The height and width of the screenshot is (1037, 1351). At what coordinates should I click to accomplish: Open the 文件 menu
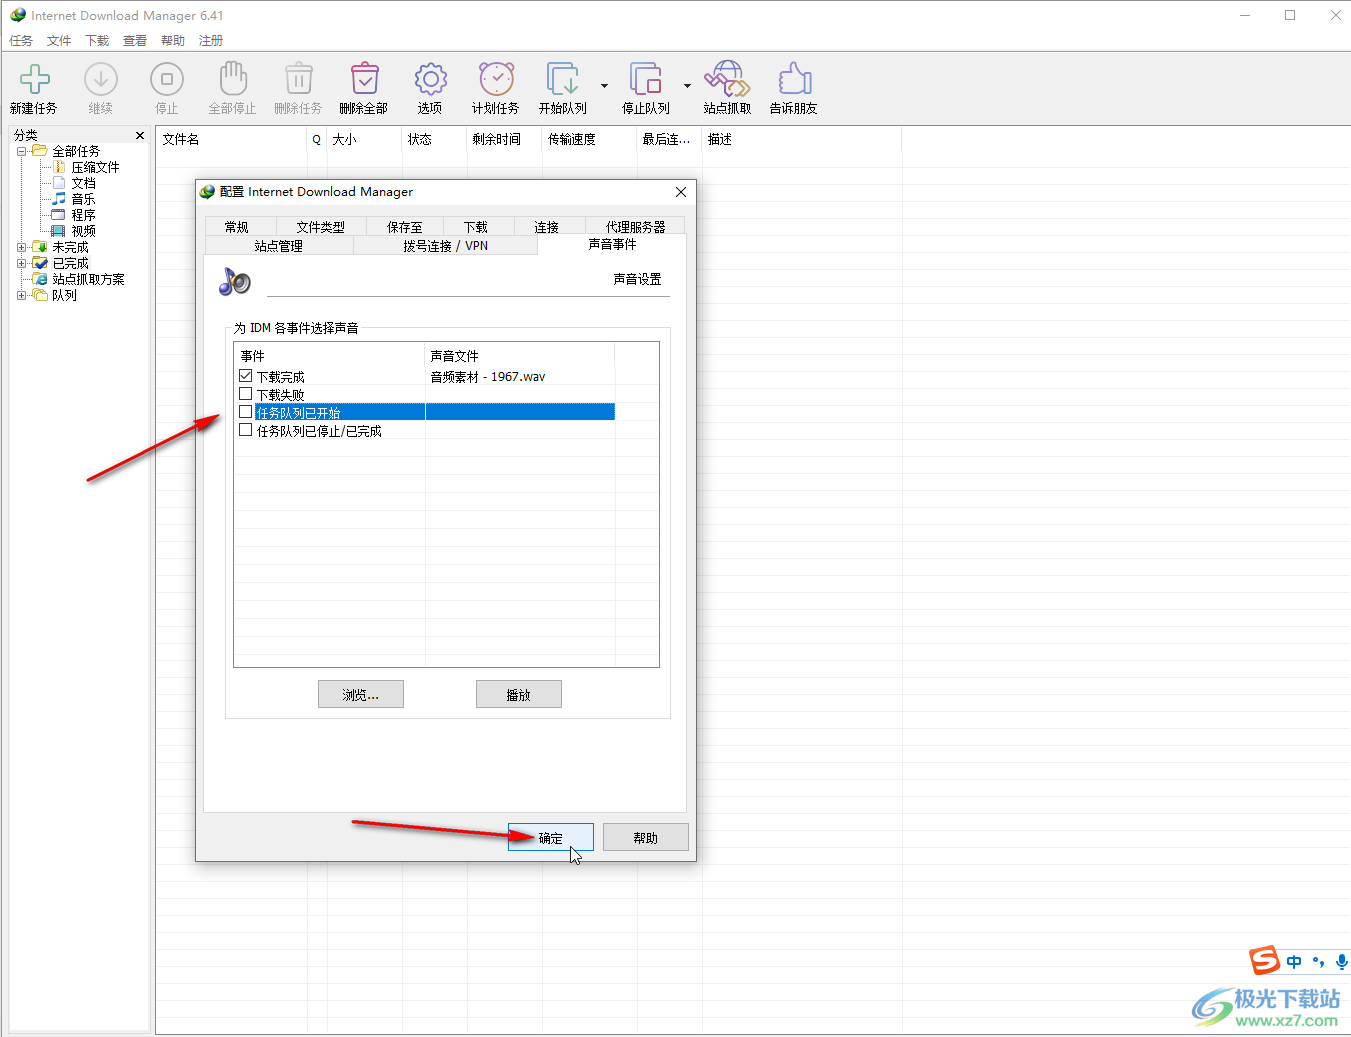click(x=59, y=41)
